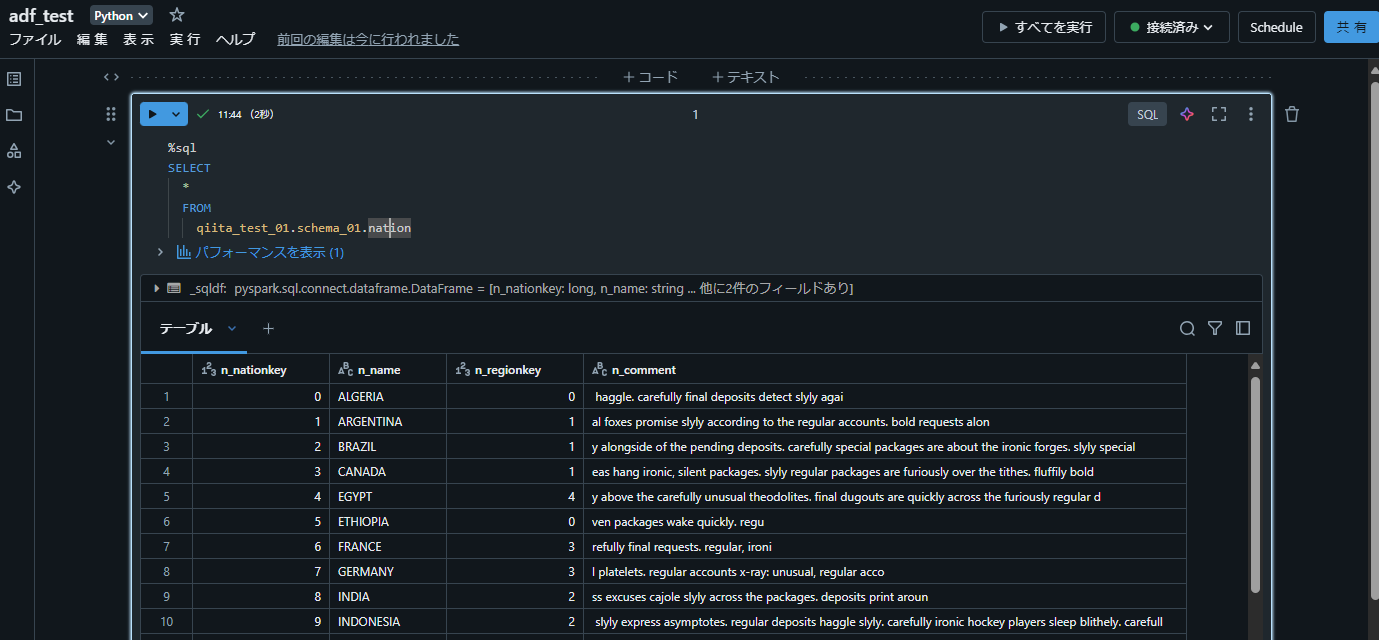Viewport: 1379px width, 640px height.
Task: Click row number 5 in results table
Action: click(x=166, y=497)
